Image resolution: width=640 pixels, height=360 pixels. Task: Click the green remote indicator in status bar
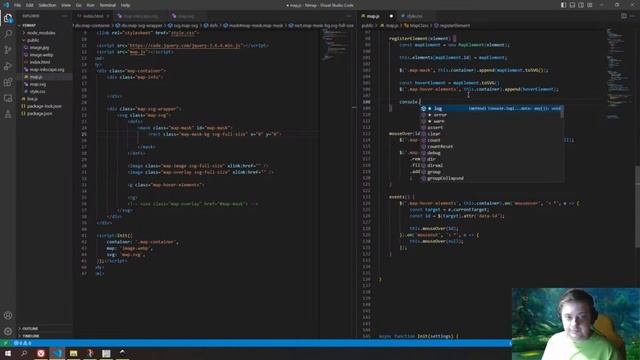click(5, 343)
